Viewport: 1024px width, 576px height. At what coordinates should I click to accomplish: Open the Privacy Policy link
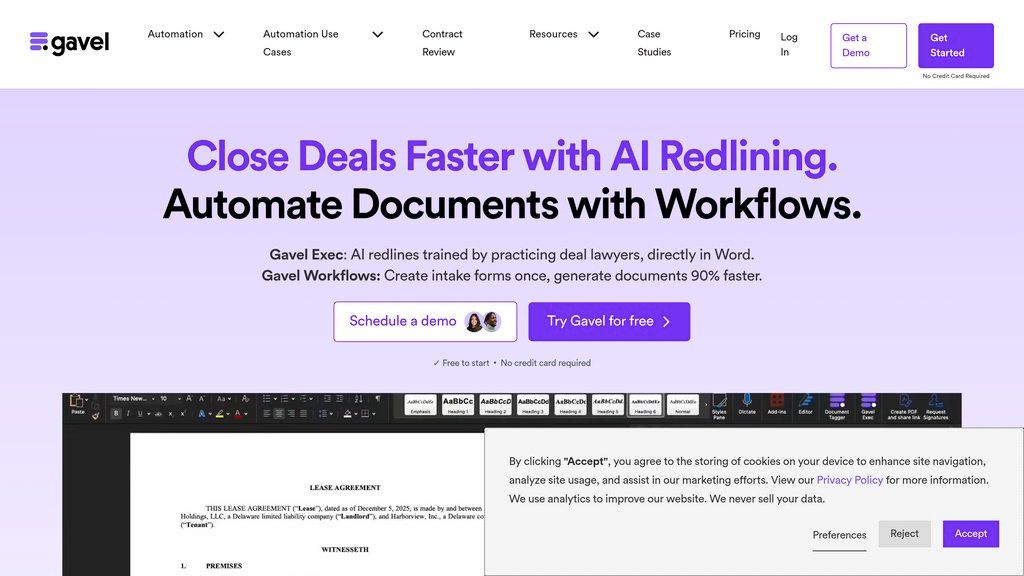point(850,480)
